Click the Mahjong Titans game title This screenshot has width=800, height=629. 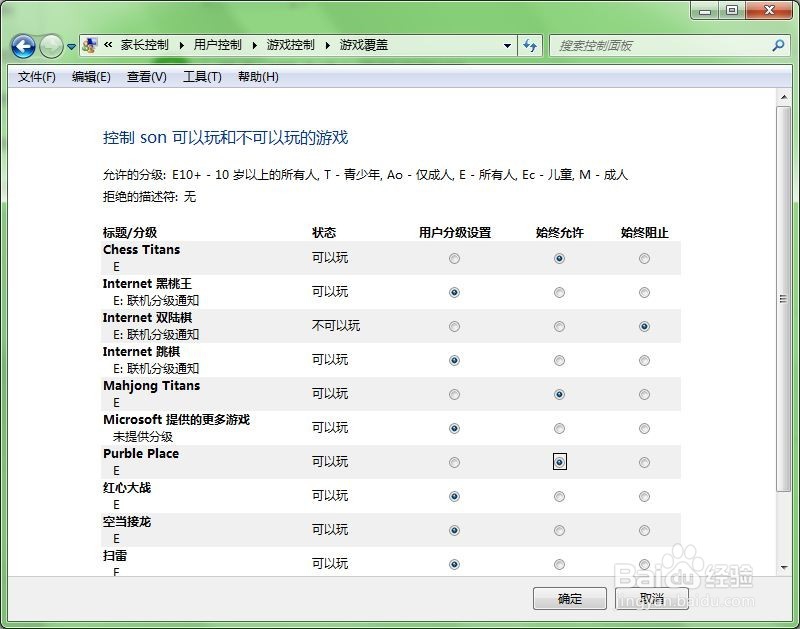[152, 386]
